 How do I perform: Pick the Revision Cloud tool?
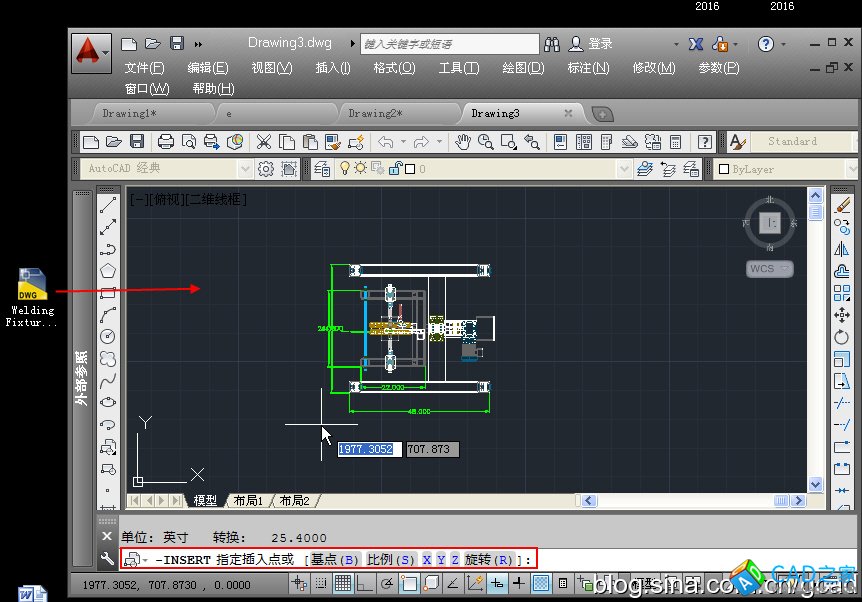[x=108, y=358]
